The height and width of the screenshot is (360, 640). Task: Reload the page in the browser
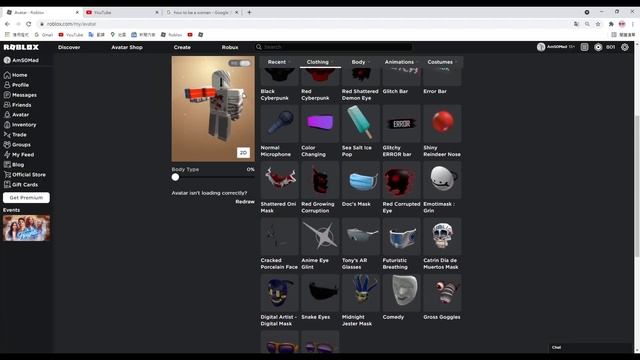(x=29, y=24)
